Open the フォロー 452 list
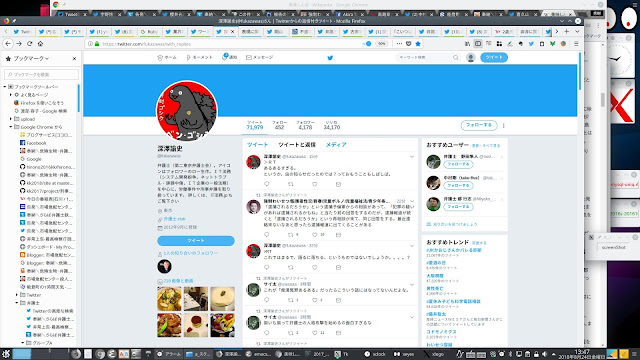The image size is (640, 360). pyautogui.click(x=279, y=125)
